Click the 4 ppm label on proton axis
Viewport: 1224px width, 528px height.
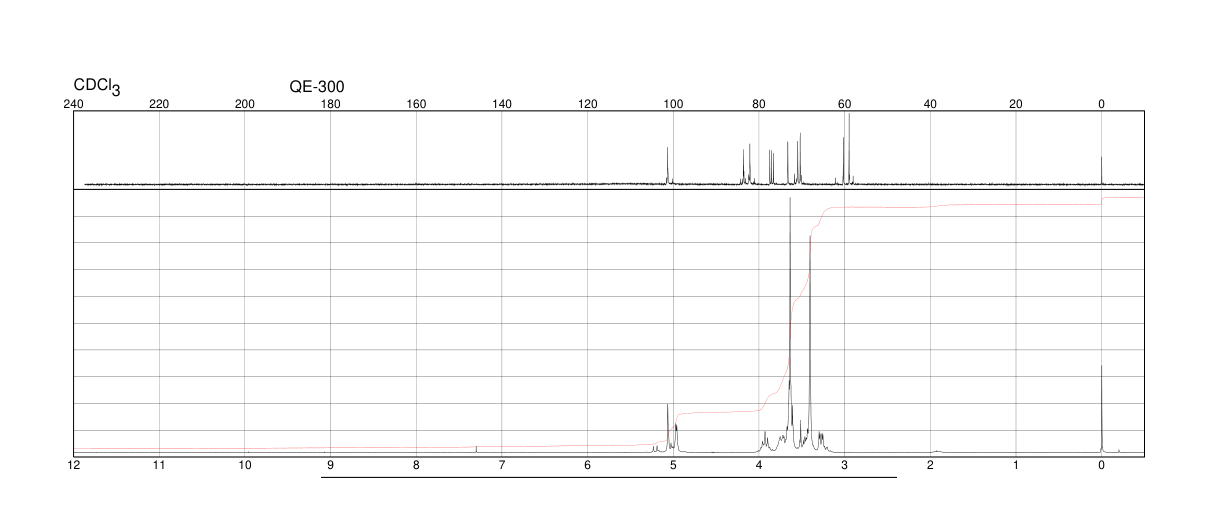coord(759,465)
